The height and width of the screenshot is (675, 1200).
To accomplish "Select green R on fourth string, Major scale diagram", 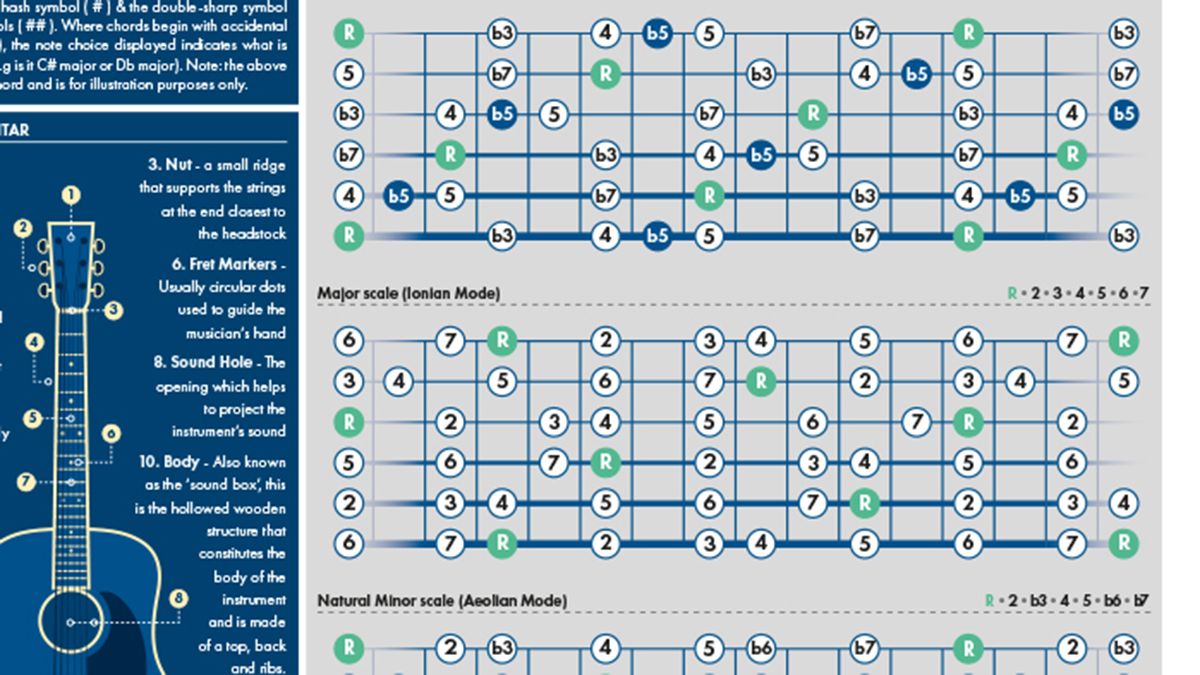I will click(605, 462).
